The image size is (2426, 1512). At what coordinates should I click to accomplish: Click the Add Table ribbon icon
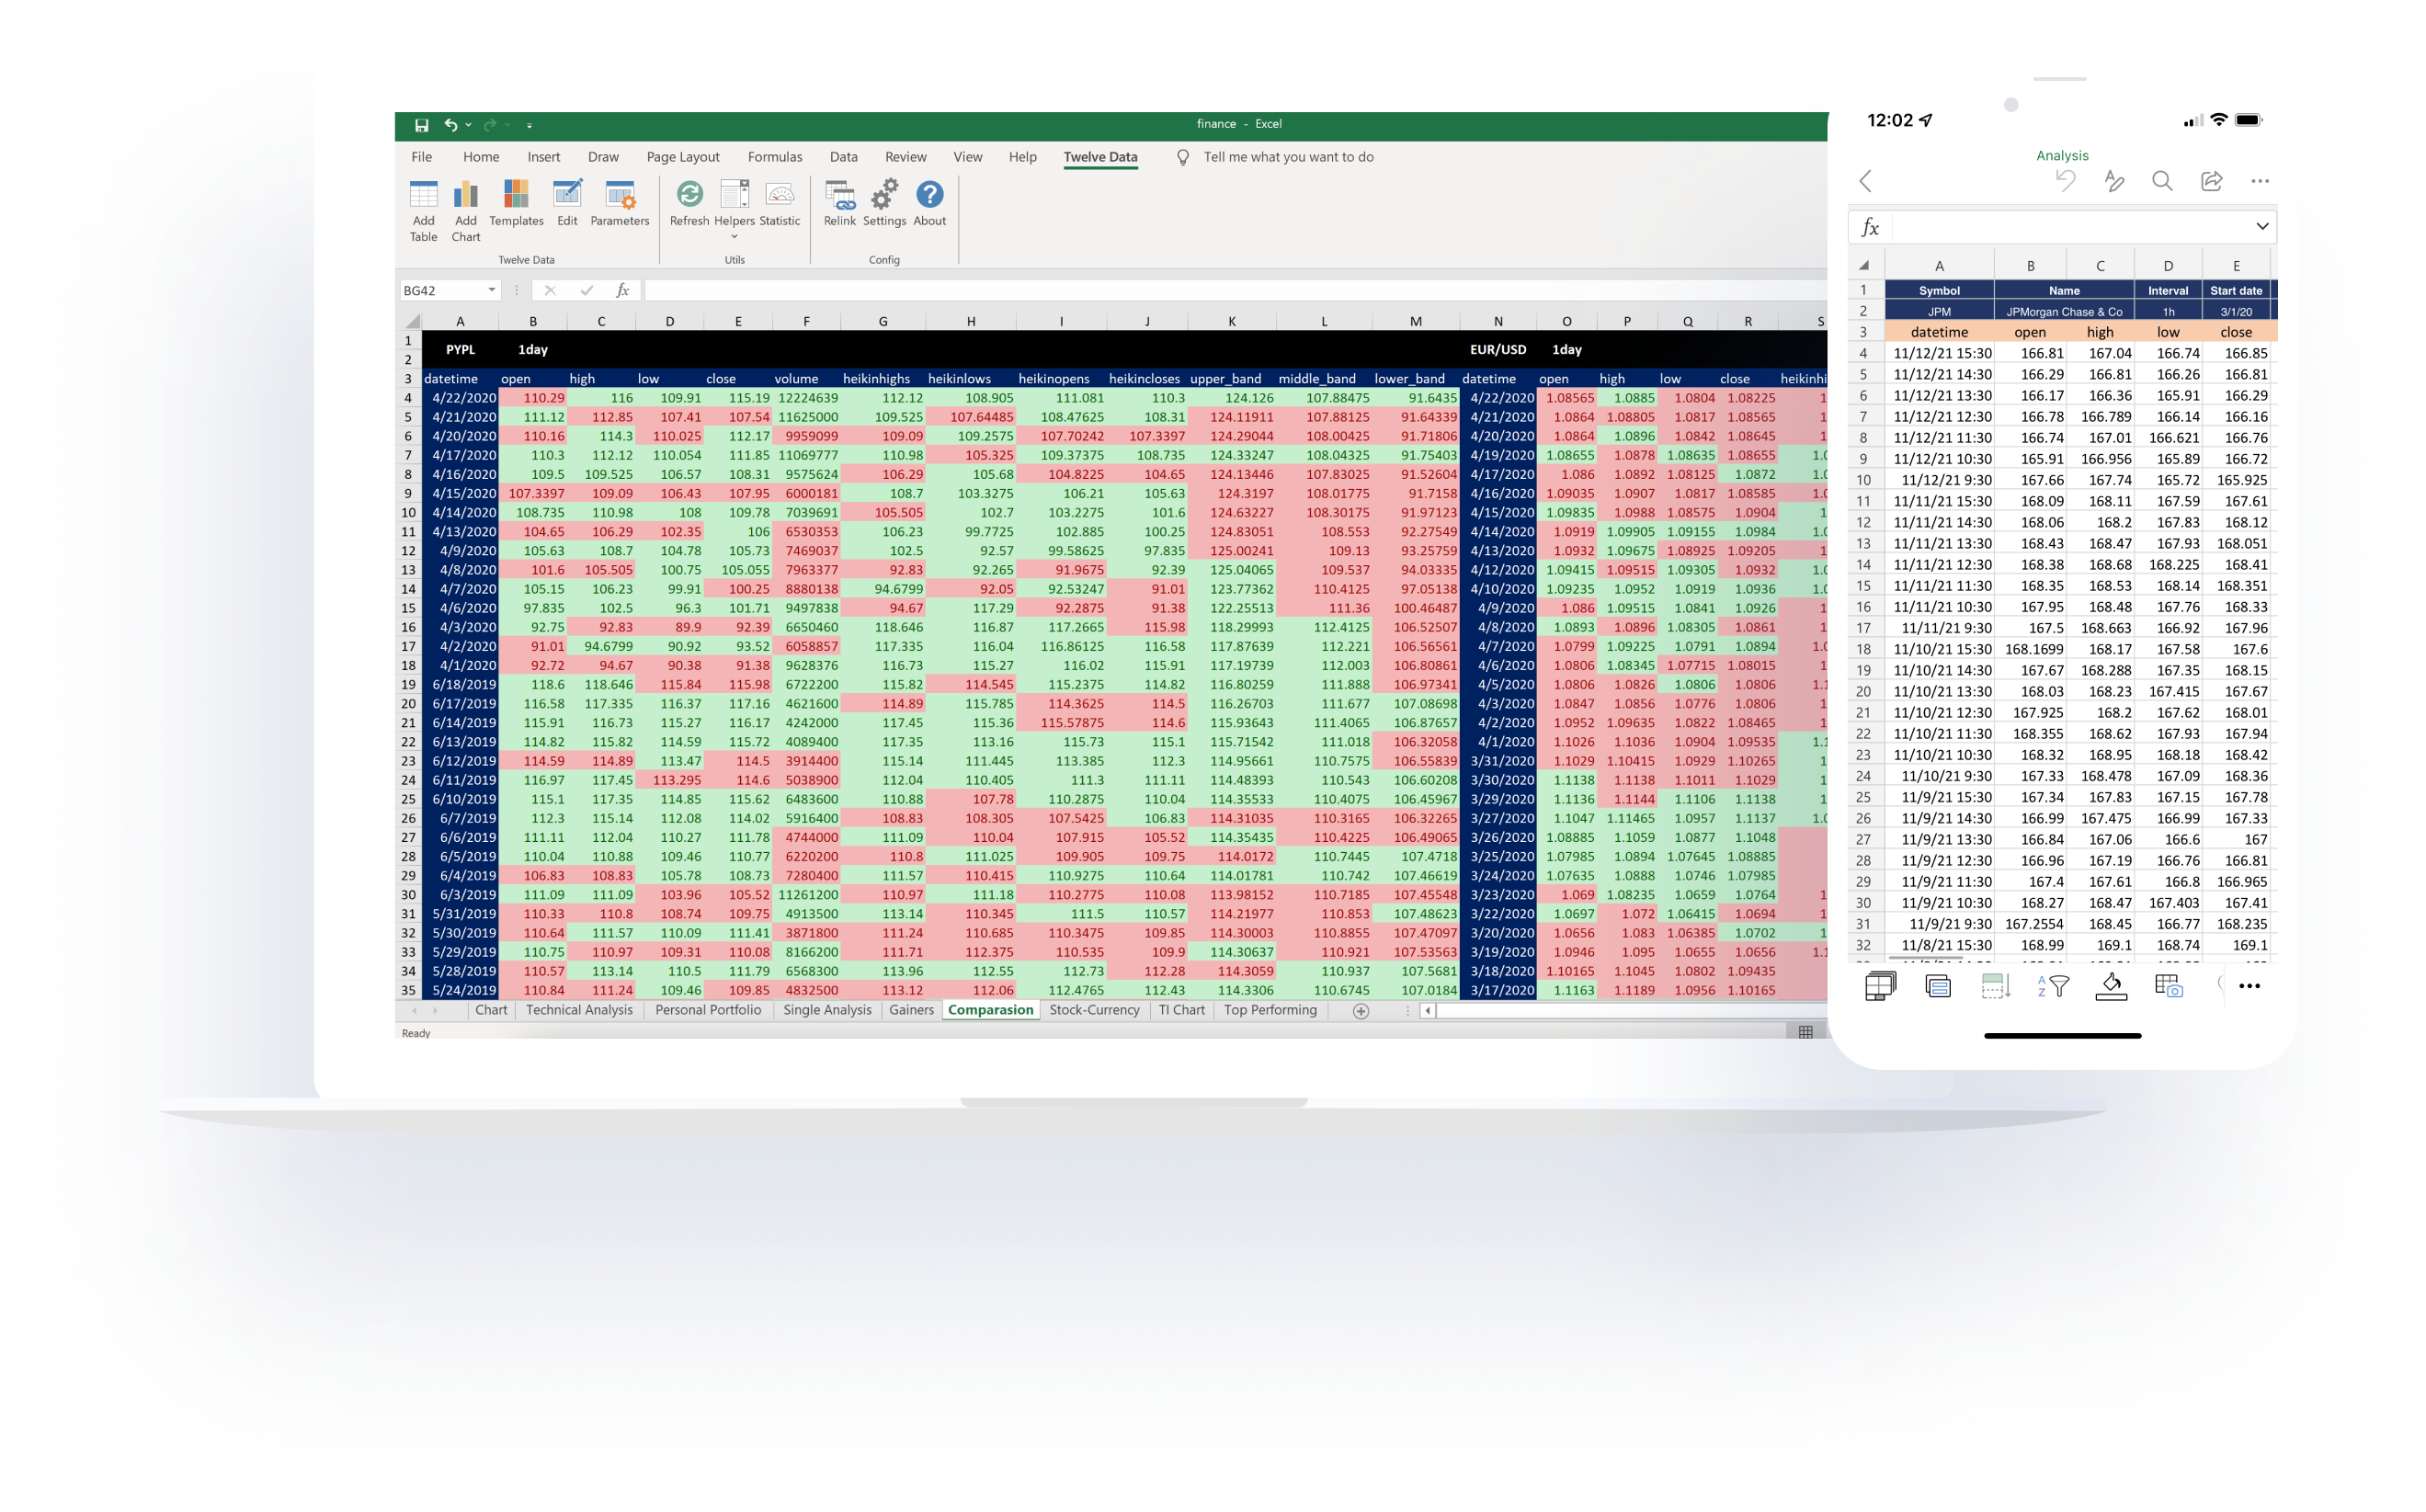pyautogui.click(x=423, y=197)
